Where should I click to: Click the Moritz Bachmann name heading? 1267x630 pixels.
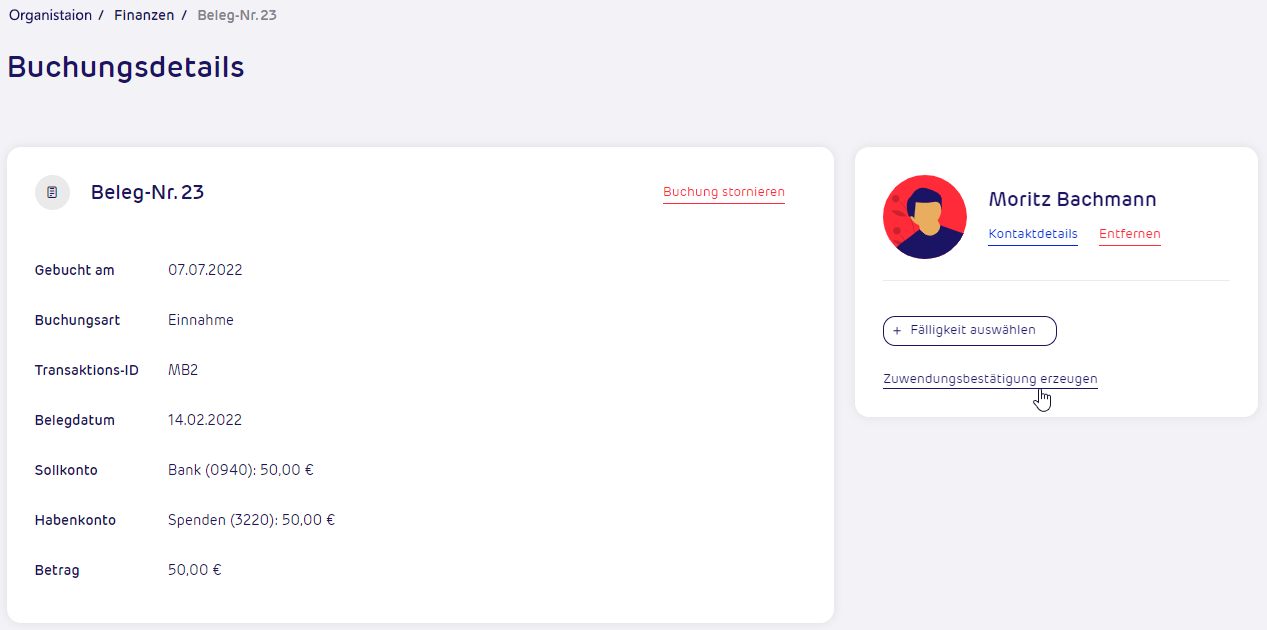click(x=1072, y=199)
